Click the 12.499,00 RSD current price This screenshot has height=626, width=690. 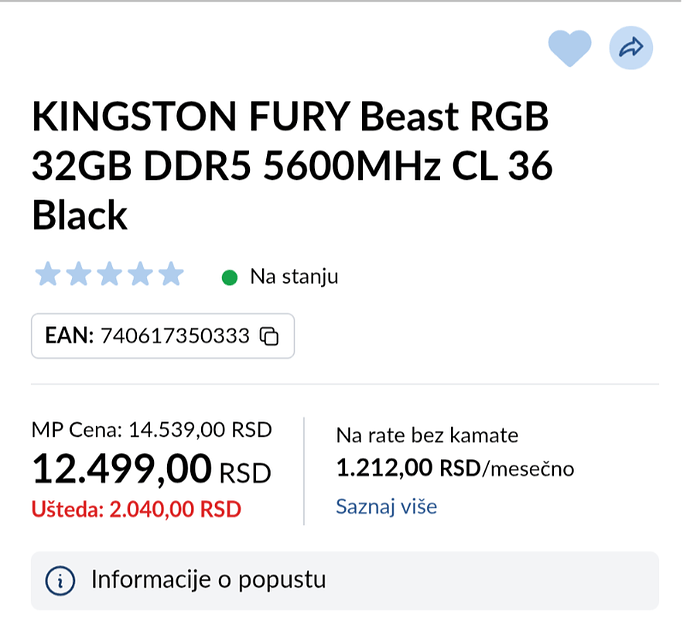tap(151, 469)
